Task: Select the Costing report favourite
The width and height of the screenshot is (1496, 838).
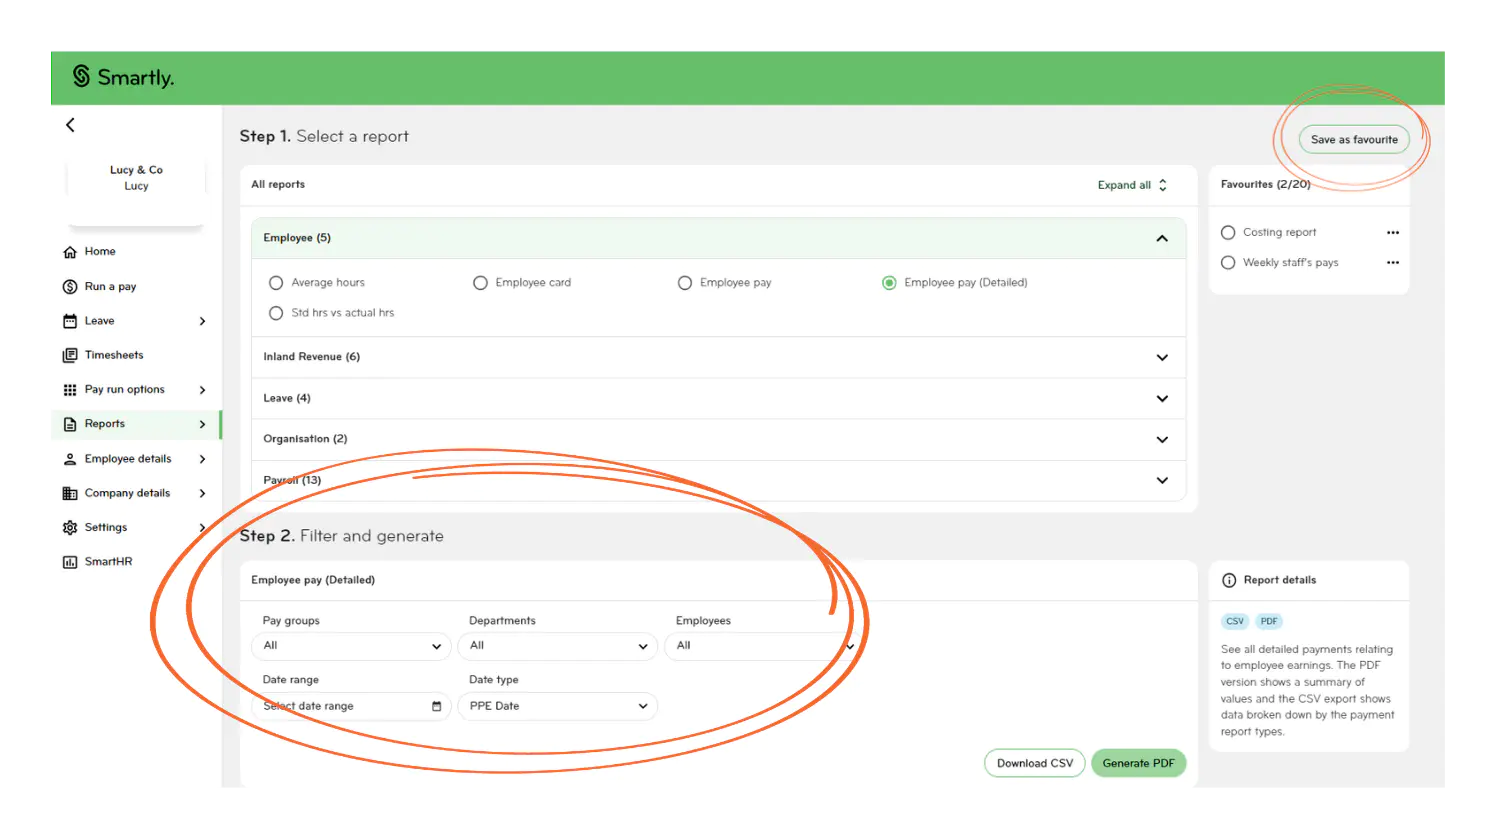Action: 1228,231
